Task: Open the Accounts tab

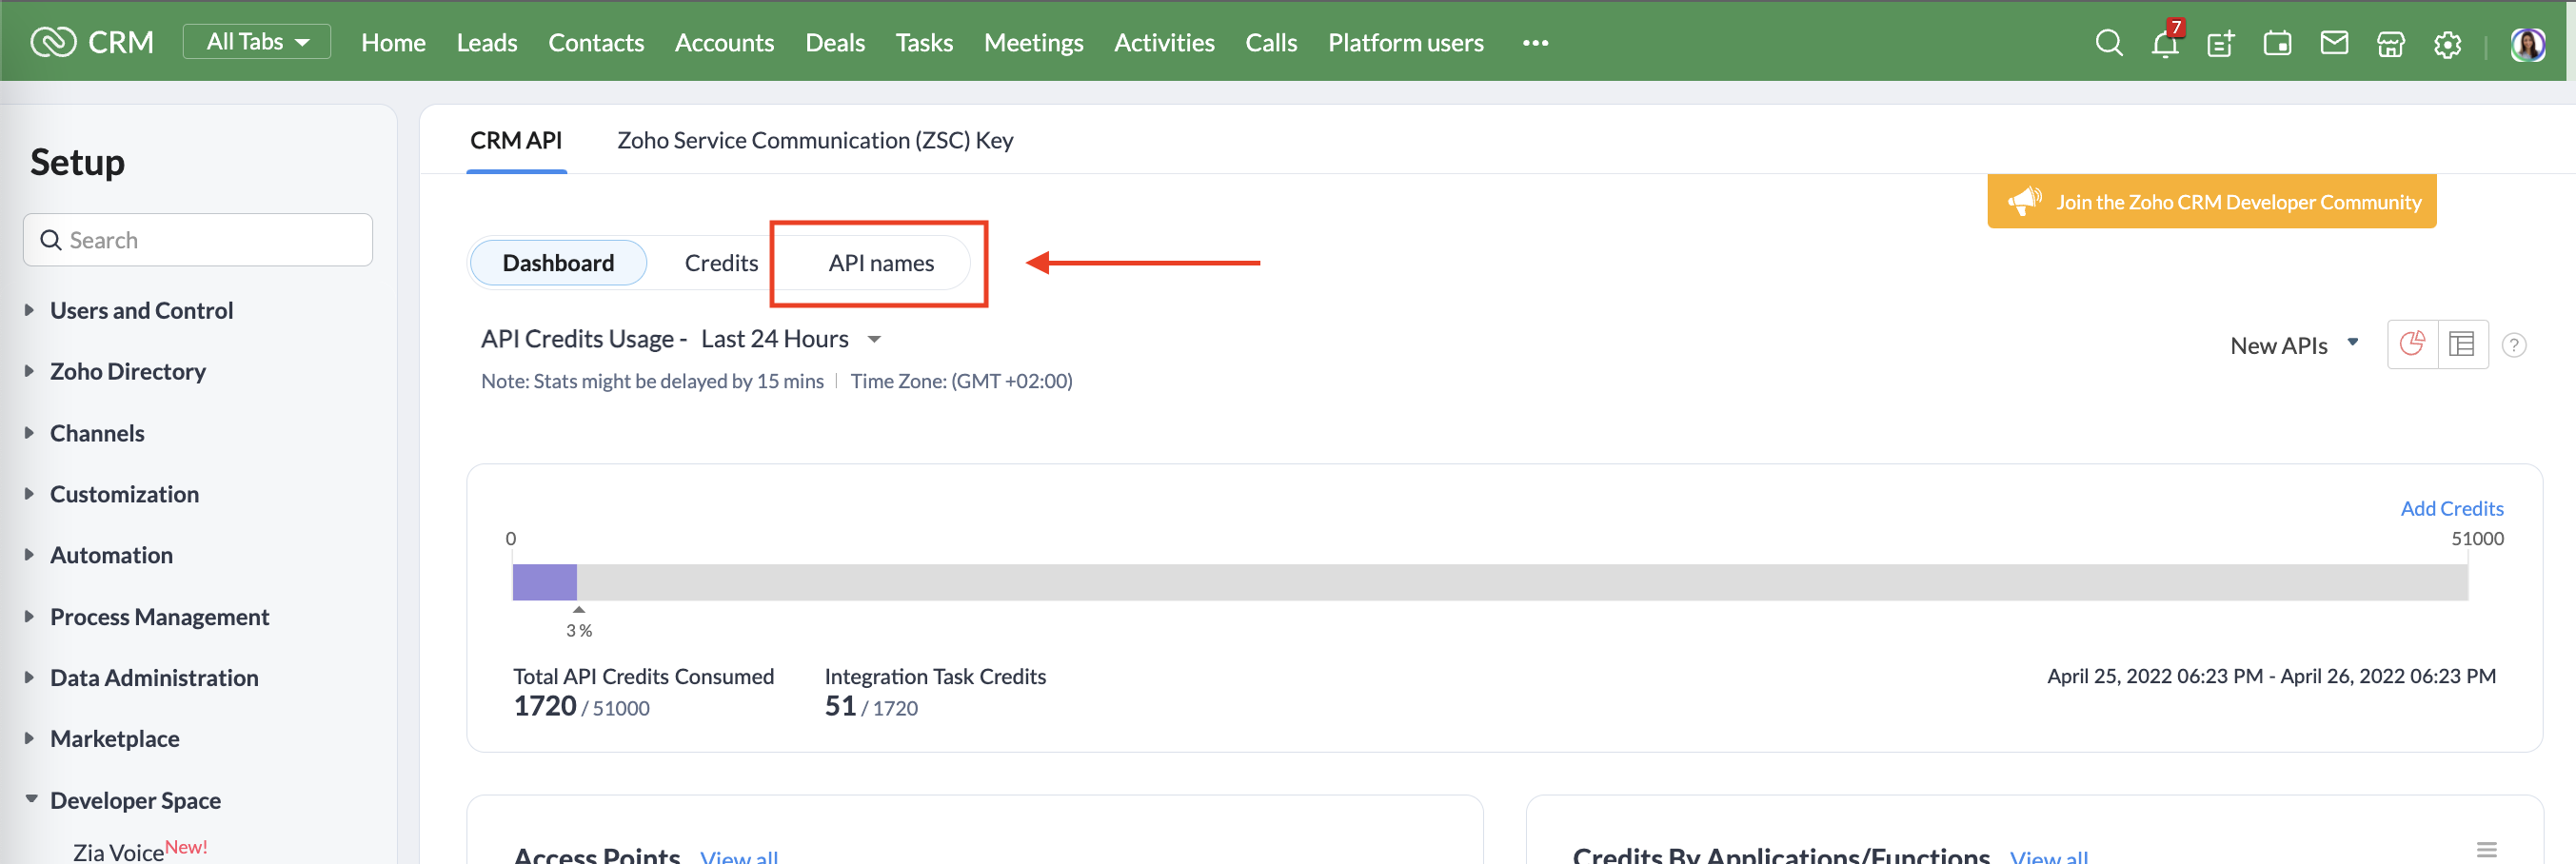Action: [x=724, y=43]
